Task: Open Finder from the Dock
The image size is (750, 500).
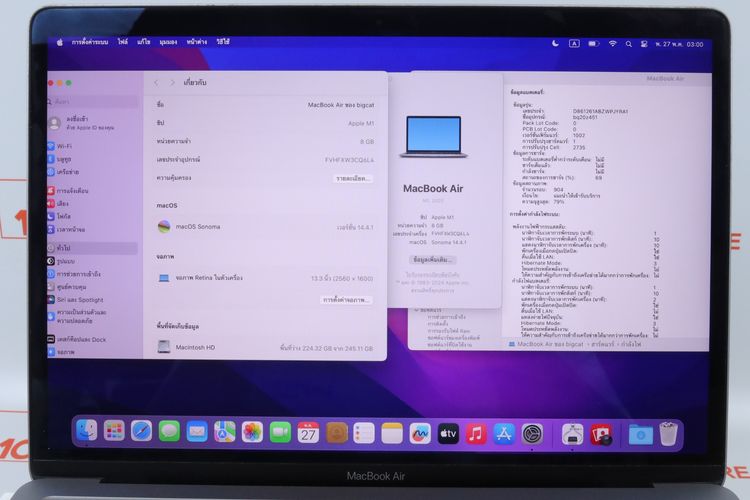Action: point(87,431)
